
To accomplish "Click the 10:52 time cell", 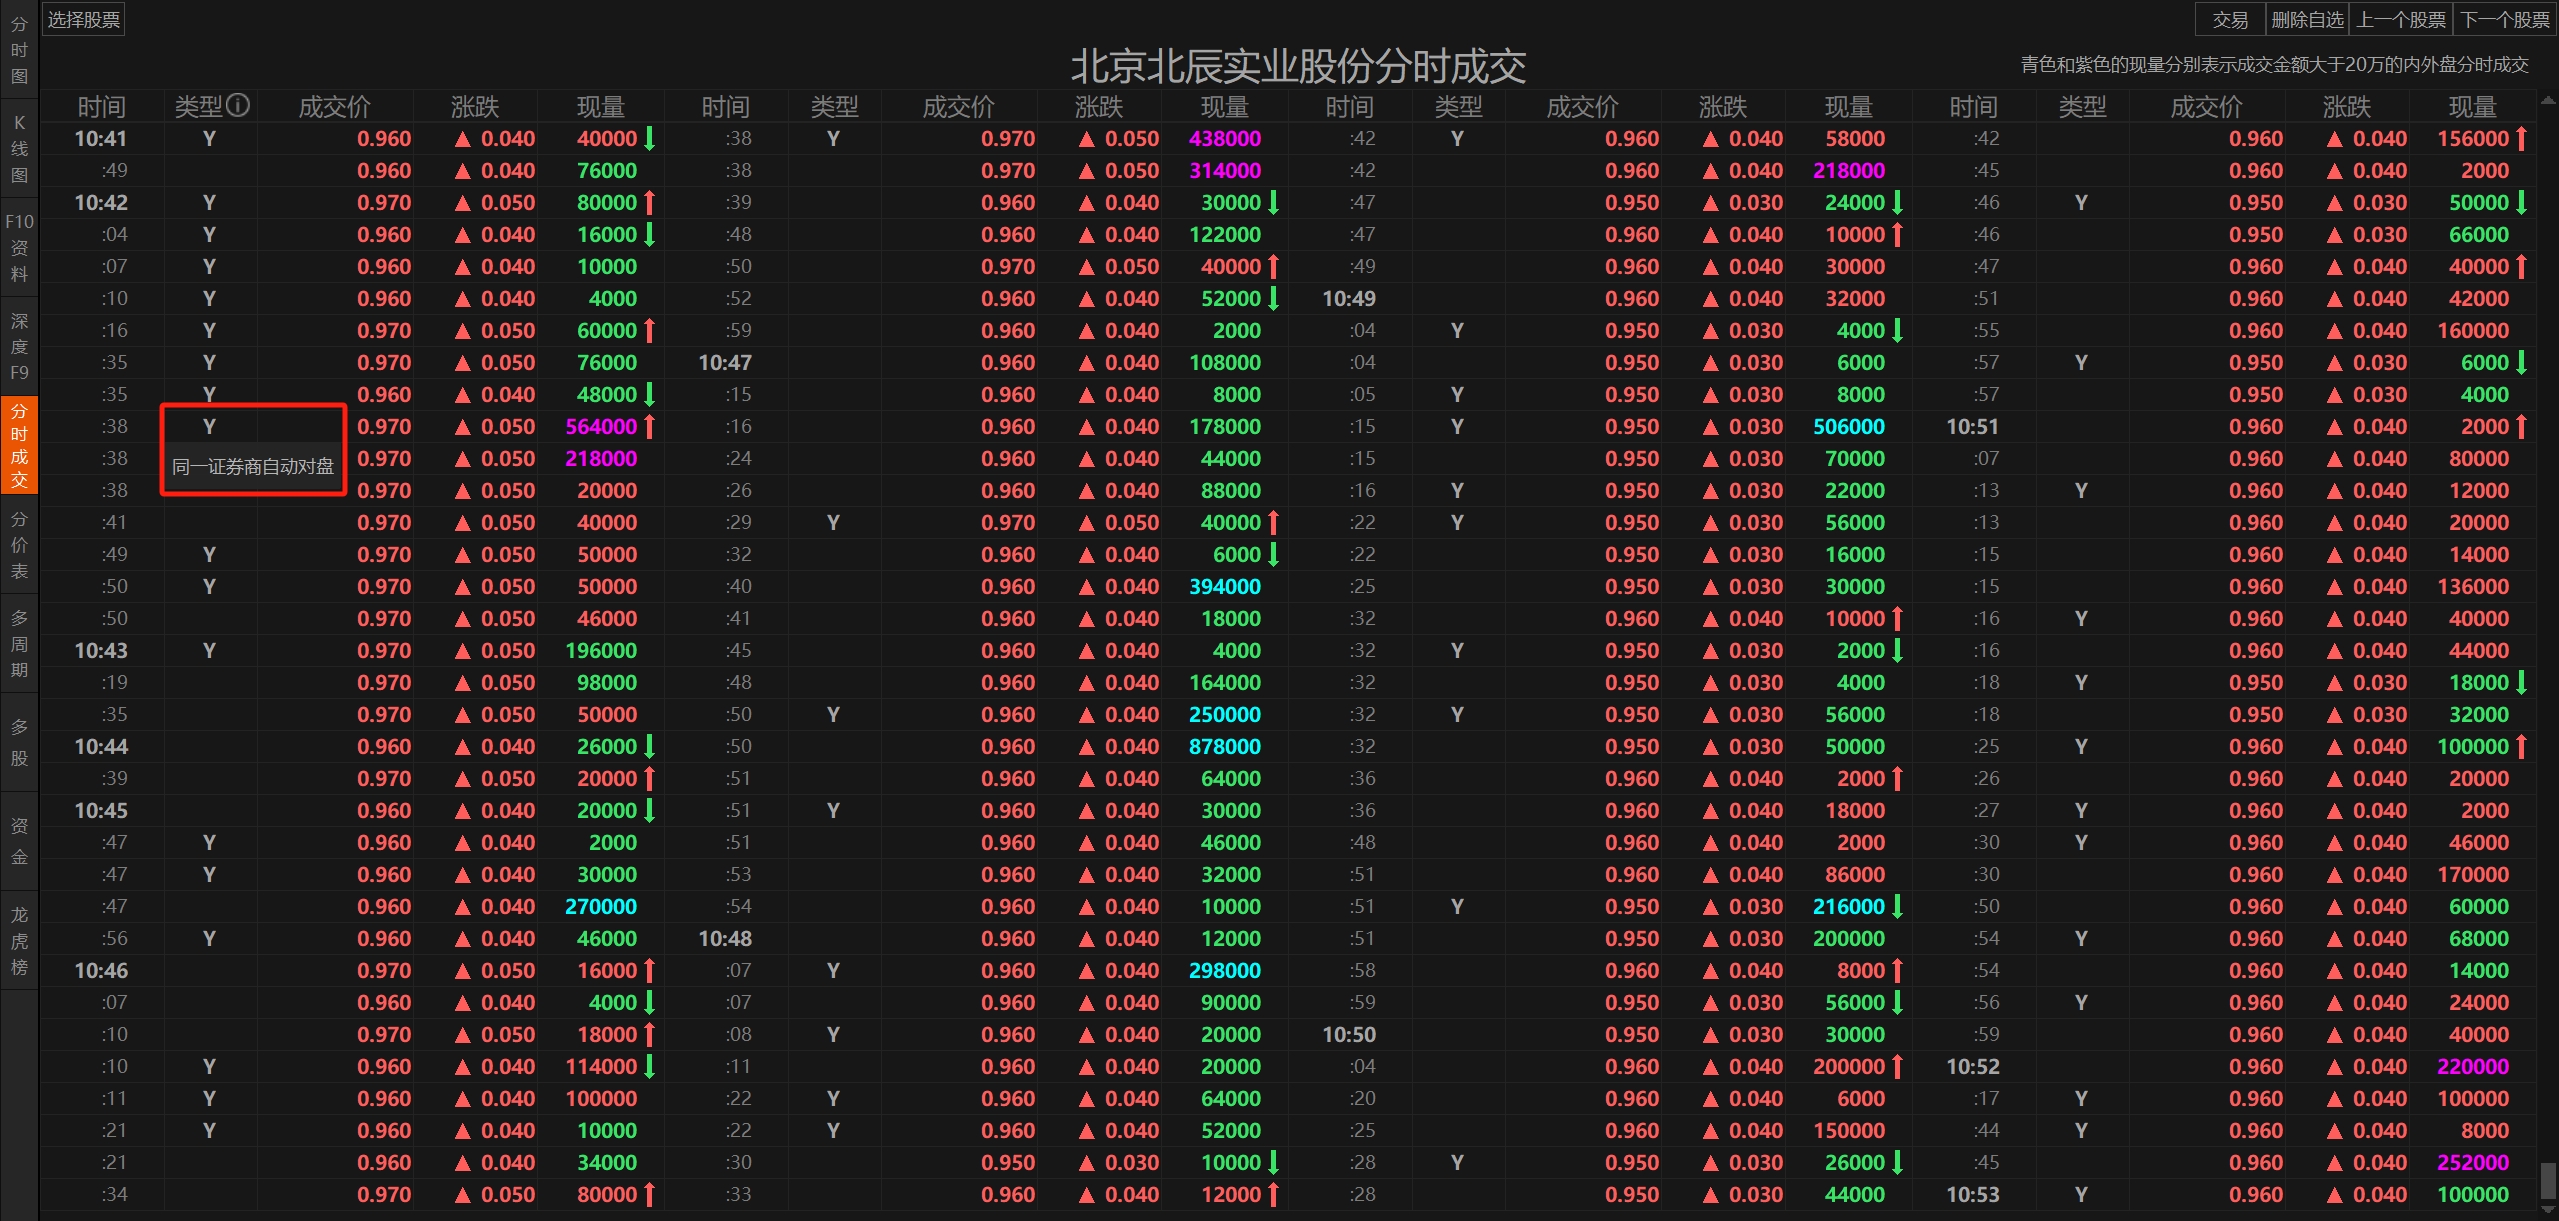I will tap(1972, 1066).
